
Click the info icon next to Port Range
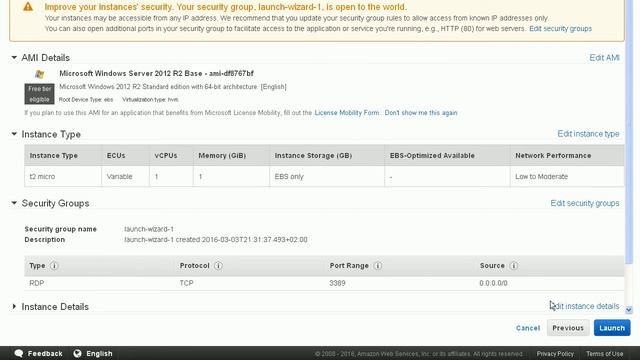coord(378,266)
